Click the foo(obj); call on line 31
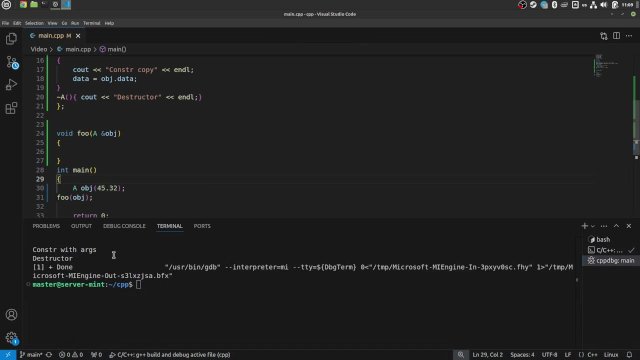 (x=75, y=198)
